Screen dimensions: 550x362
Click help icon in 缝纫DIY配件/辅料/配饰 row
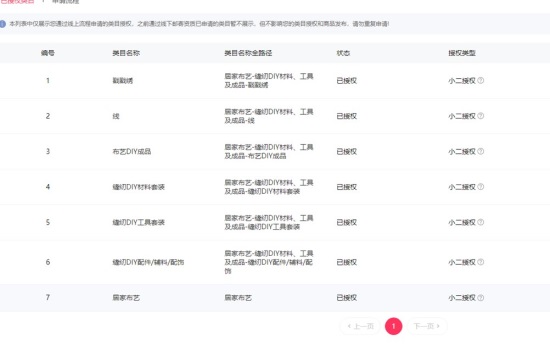tap(481, 262)
